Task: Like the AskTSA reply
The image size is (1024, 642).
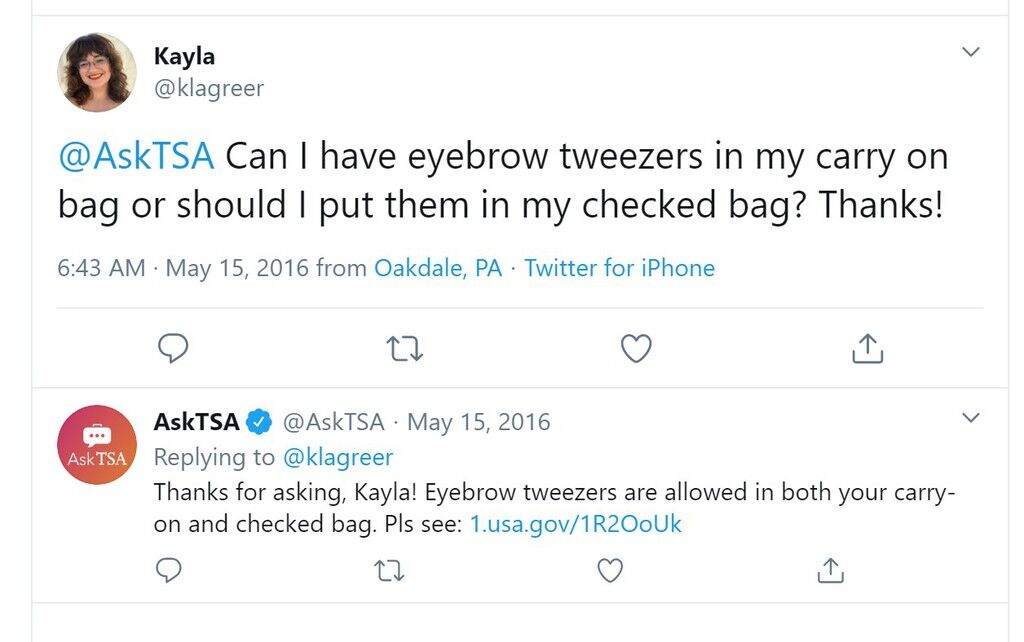Action: click(x=610, y=570)
